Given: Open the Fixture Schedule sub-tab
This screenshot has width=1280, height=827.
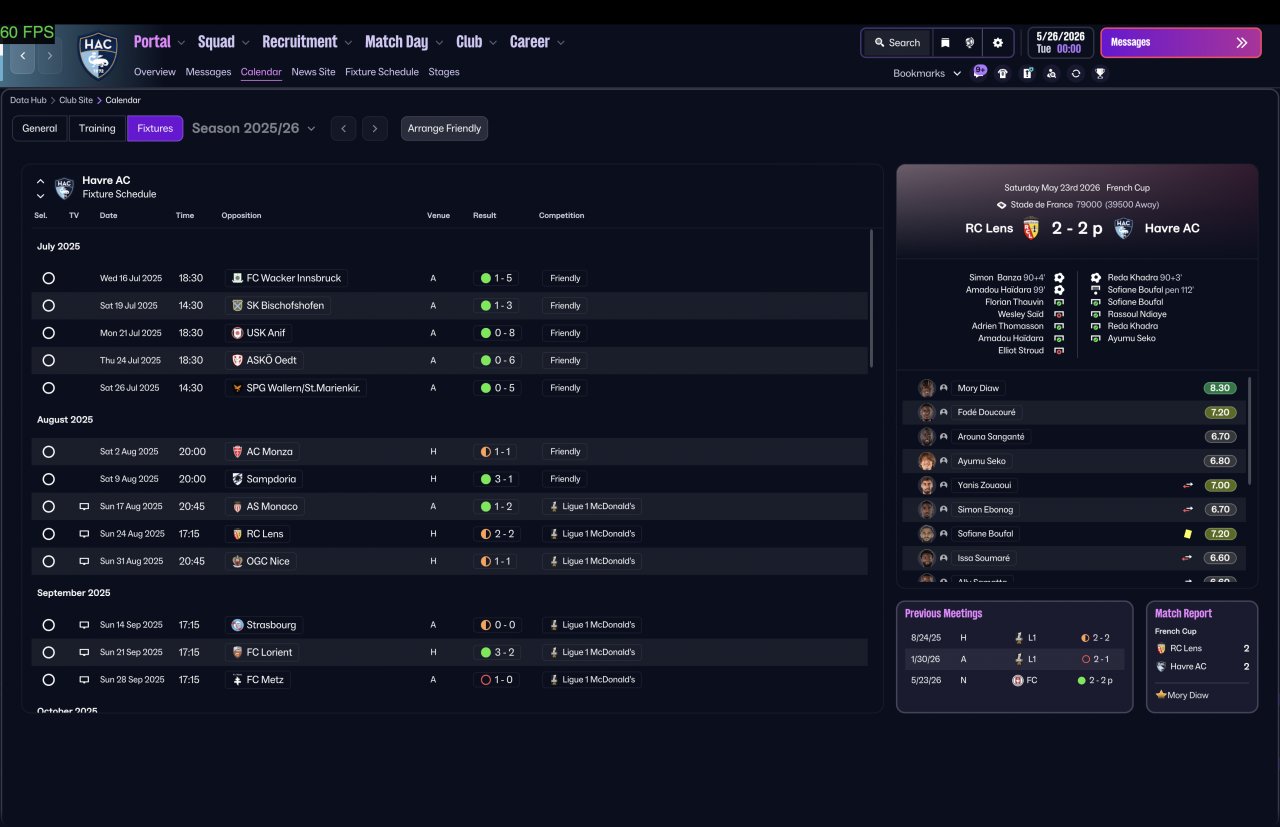Looking at the screenshot, I should (x=382, y=72).
